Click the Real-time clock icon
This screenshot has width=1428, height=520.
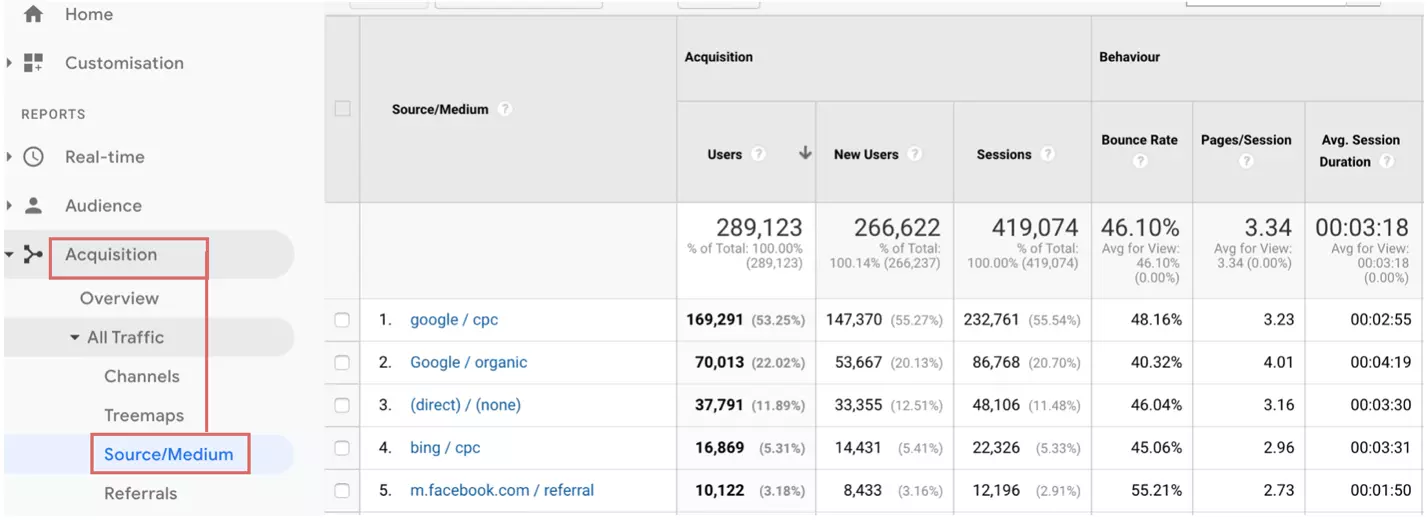pos(33,157)
